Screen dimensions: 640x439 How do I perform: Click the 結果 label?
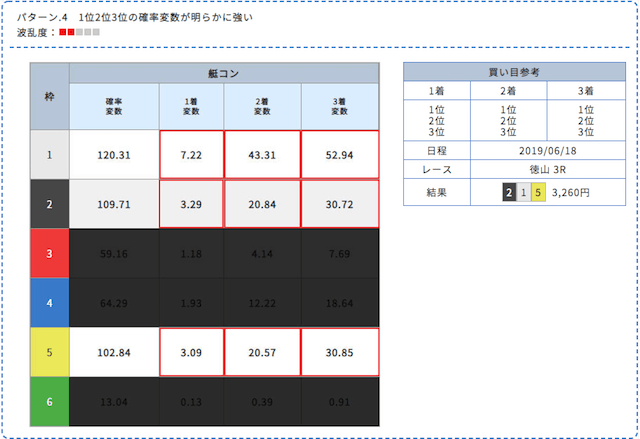(437, 192)
